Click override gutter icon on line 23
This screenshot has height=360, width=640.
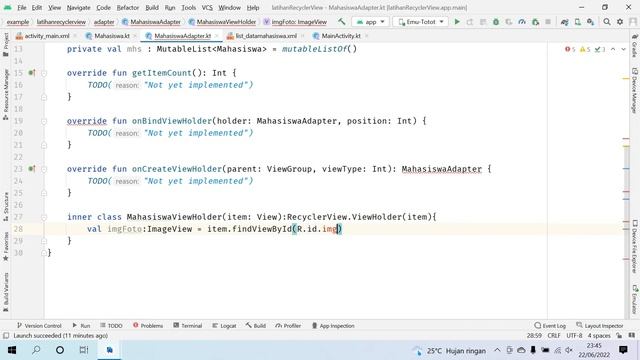(32, 169)
